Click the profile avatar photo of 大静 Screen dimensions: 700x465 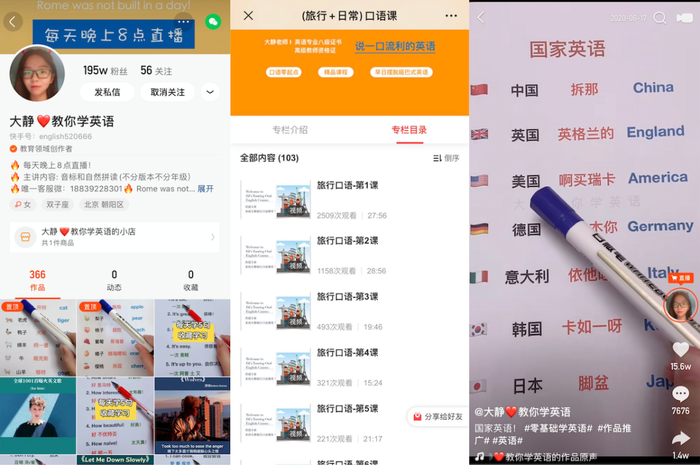pyautogui.click(x=38, y=74)
